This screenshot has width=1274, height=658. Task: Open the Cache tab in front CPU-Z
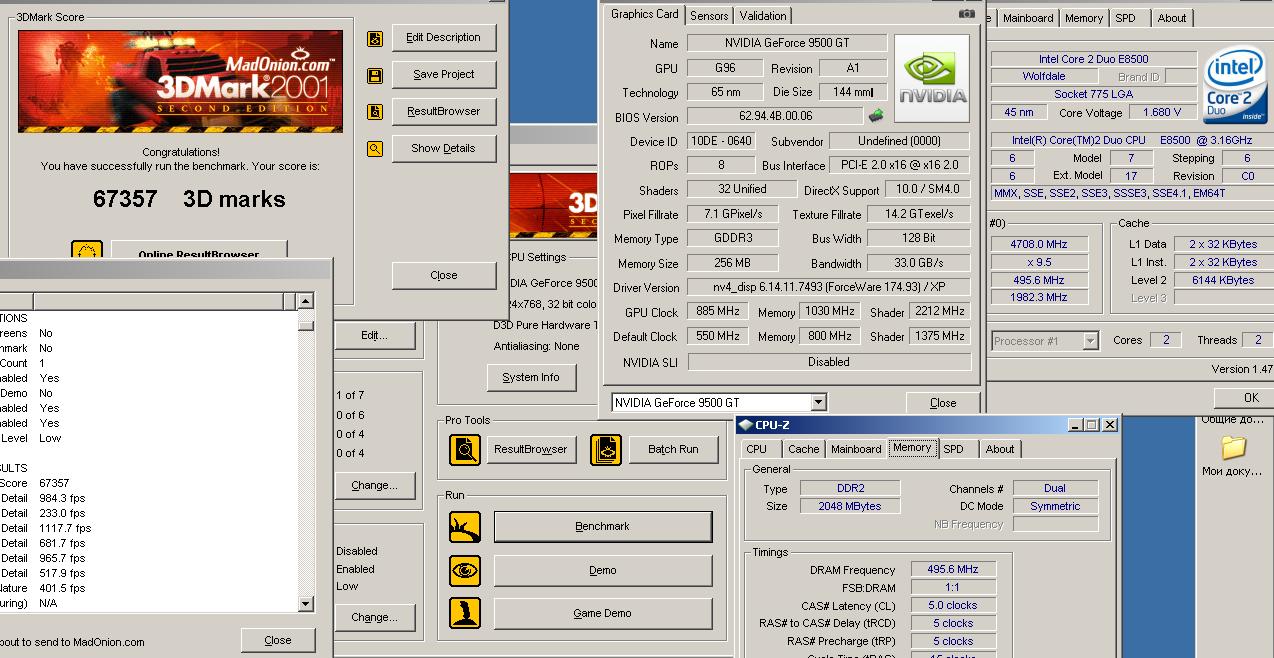[803, 449]
